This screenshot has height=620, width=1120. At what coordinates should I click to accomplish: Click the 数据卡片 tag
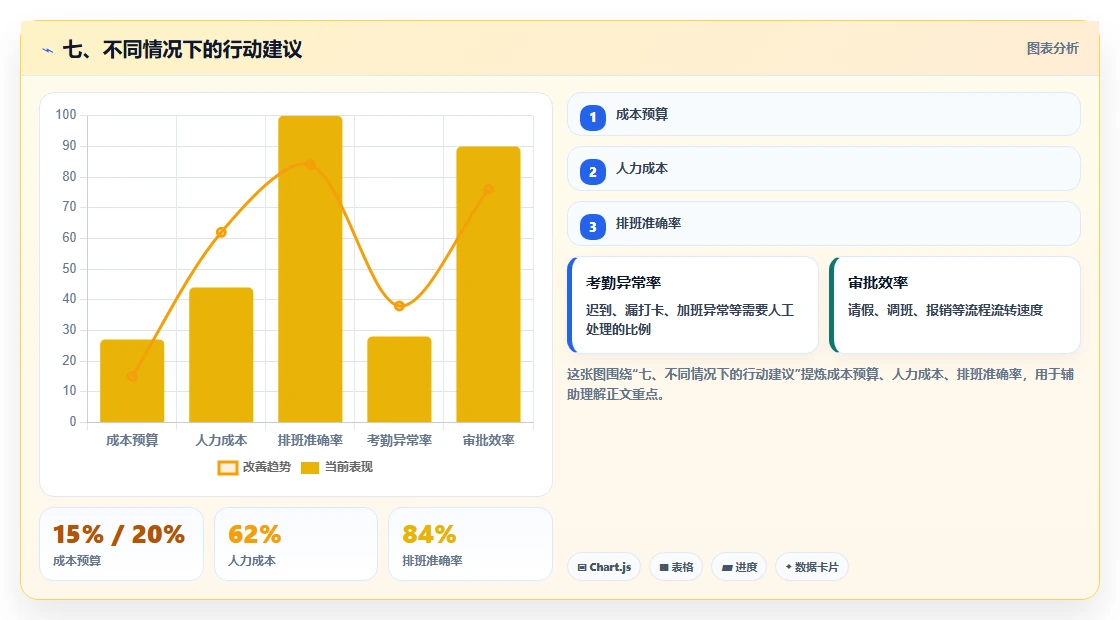click(x=811, y=567)
